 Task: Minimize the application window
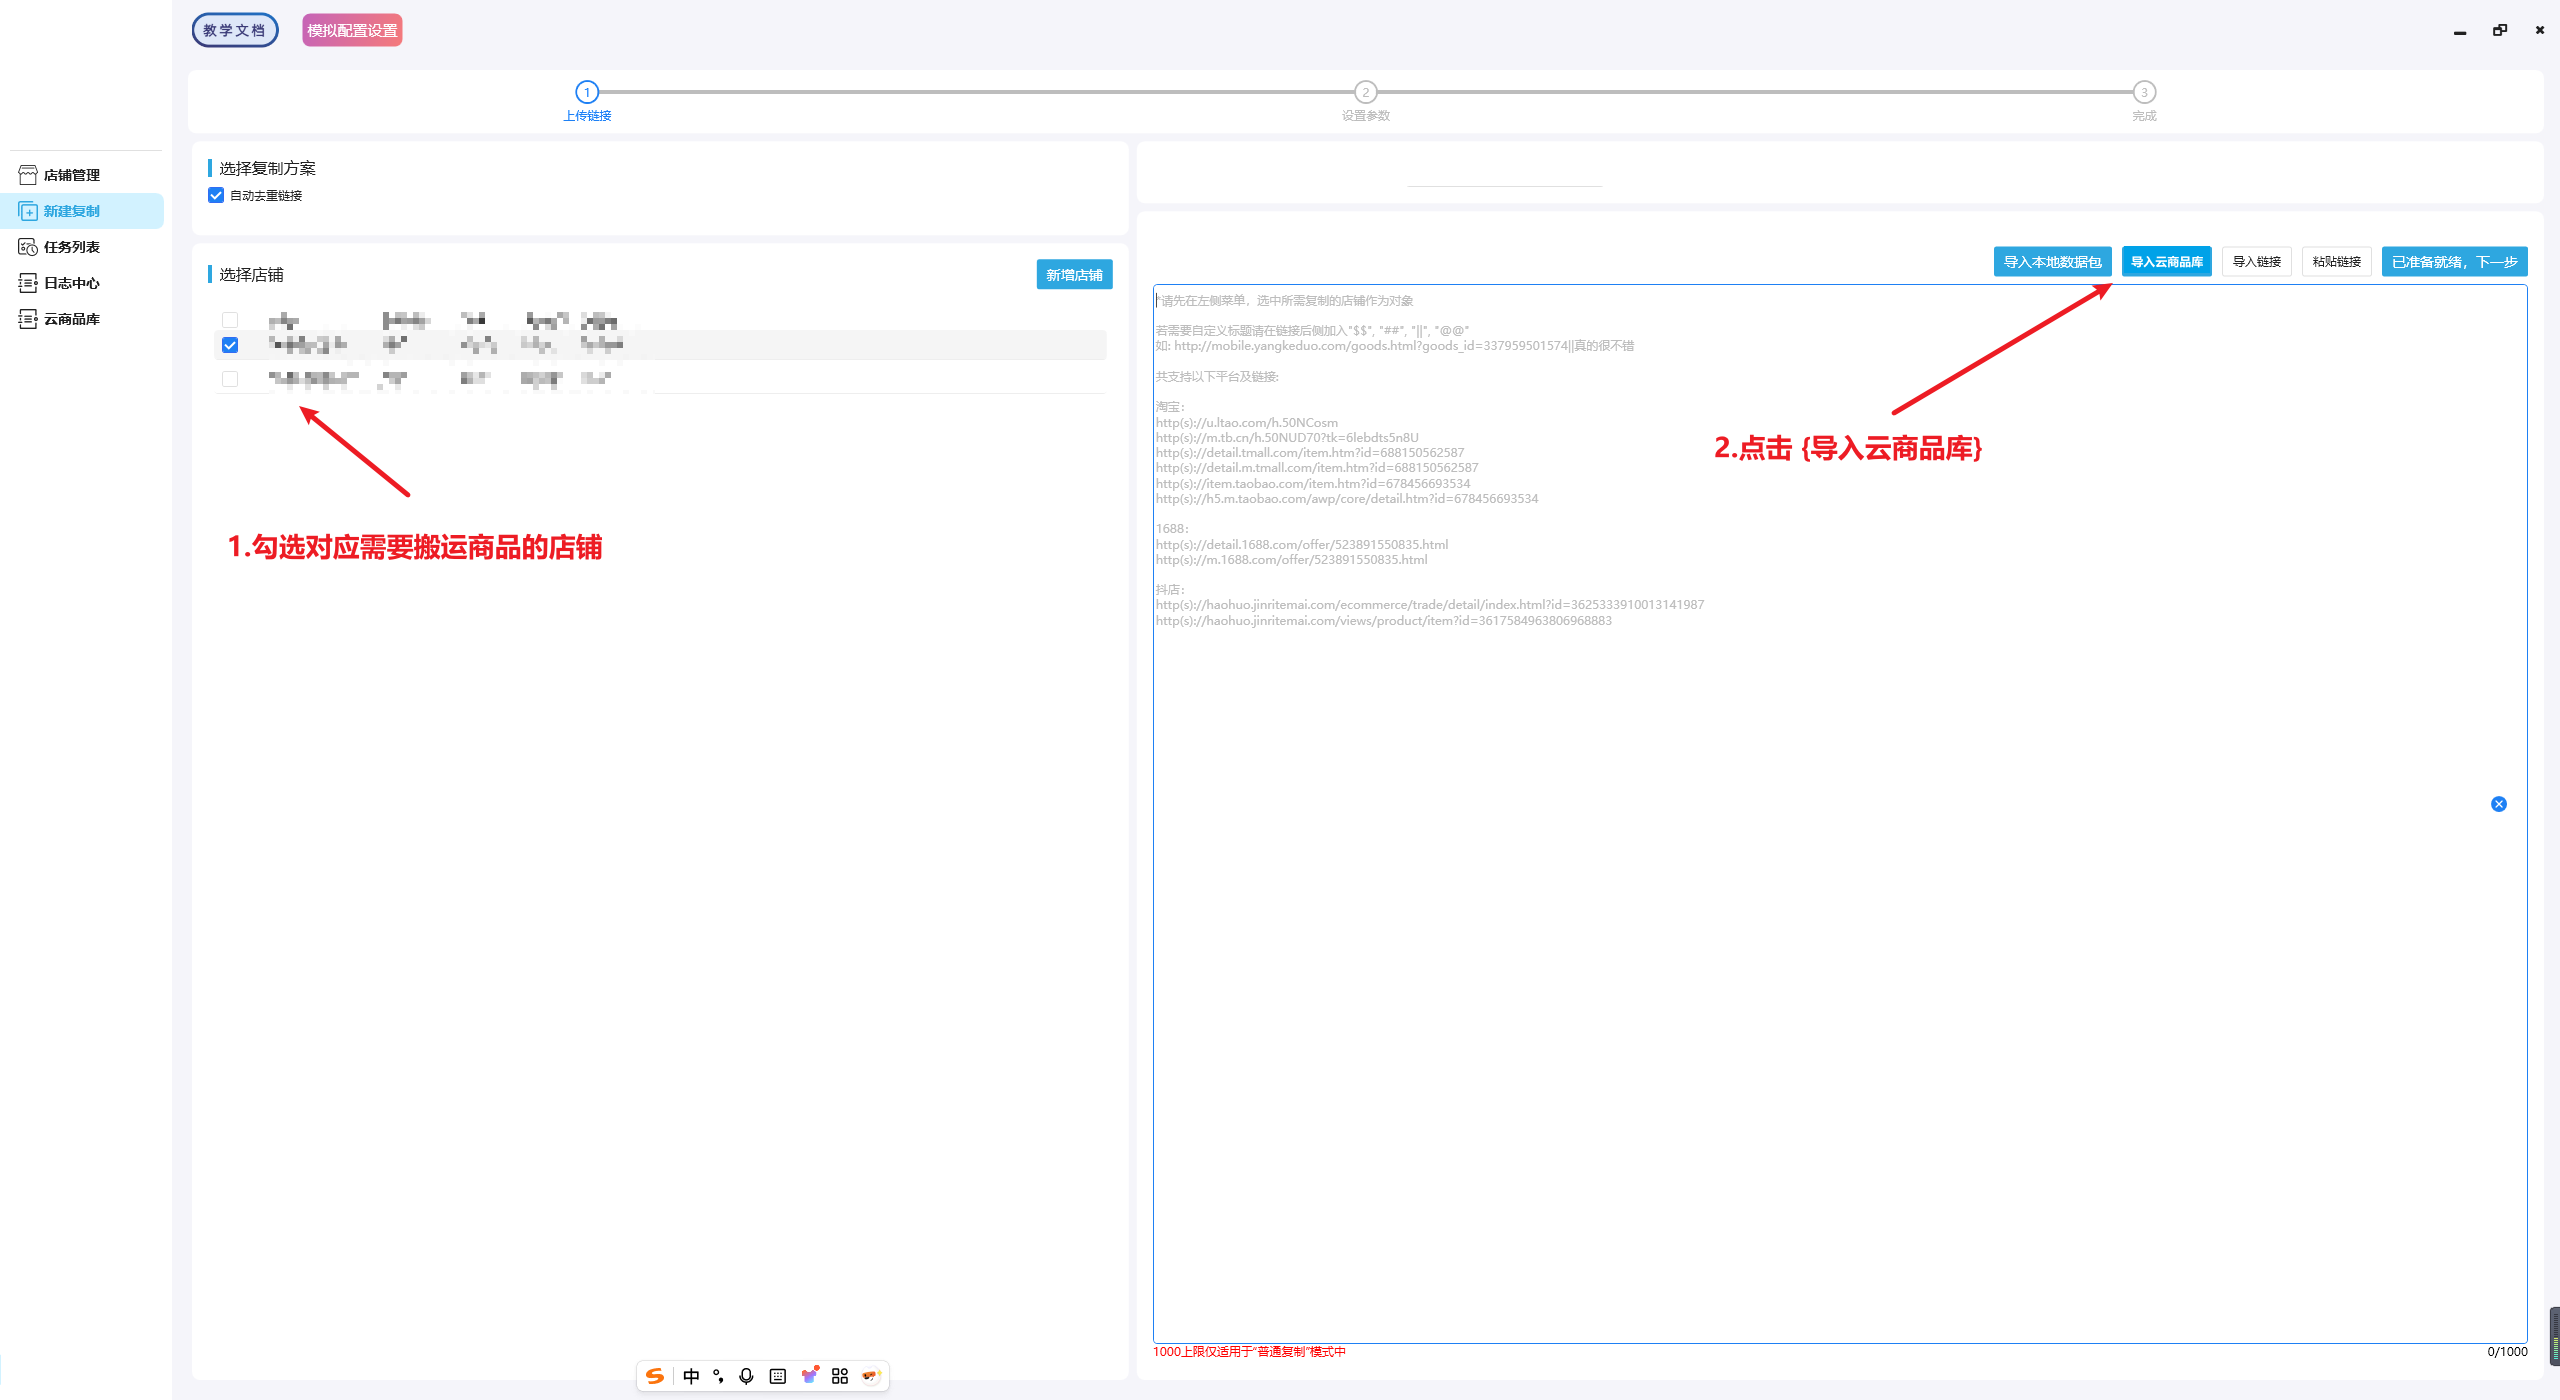tap(2460, 31)
